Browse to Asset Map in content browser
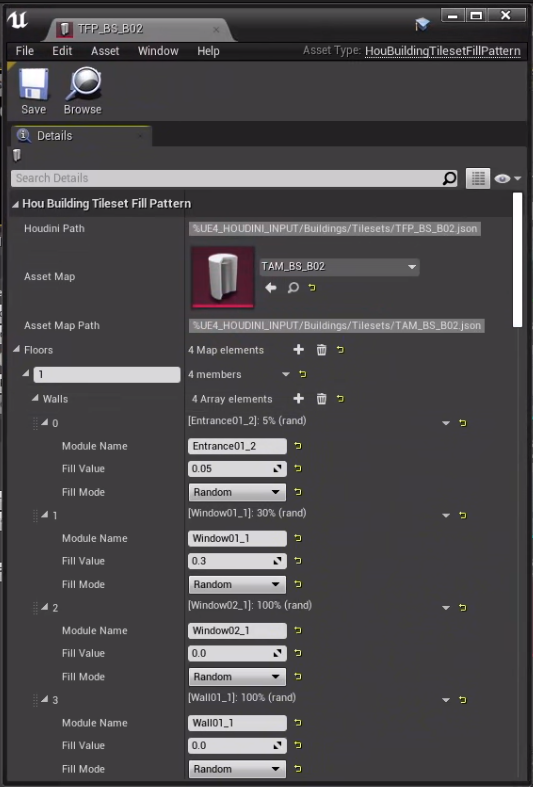Viewport: 533px width, 787px height. [x=293, y=288]
